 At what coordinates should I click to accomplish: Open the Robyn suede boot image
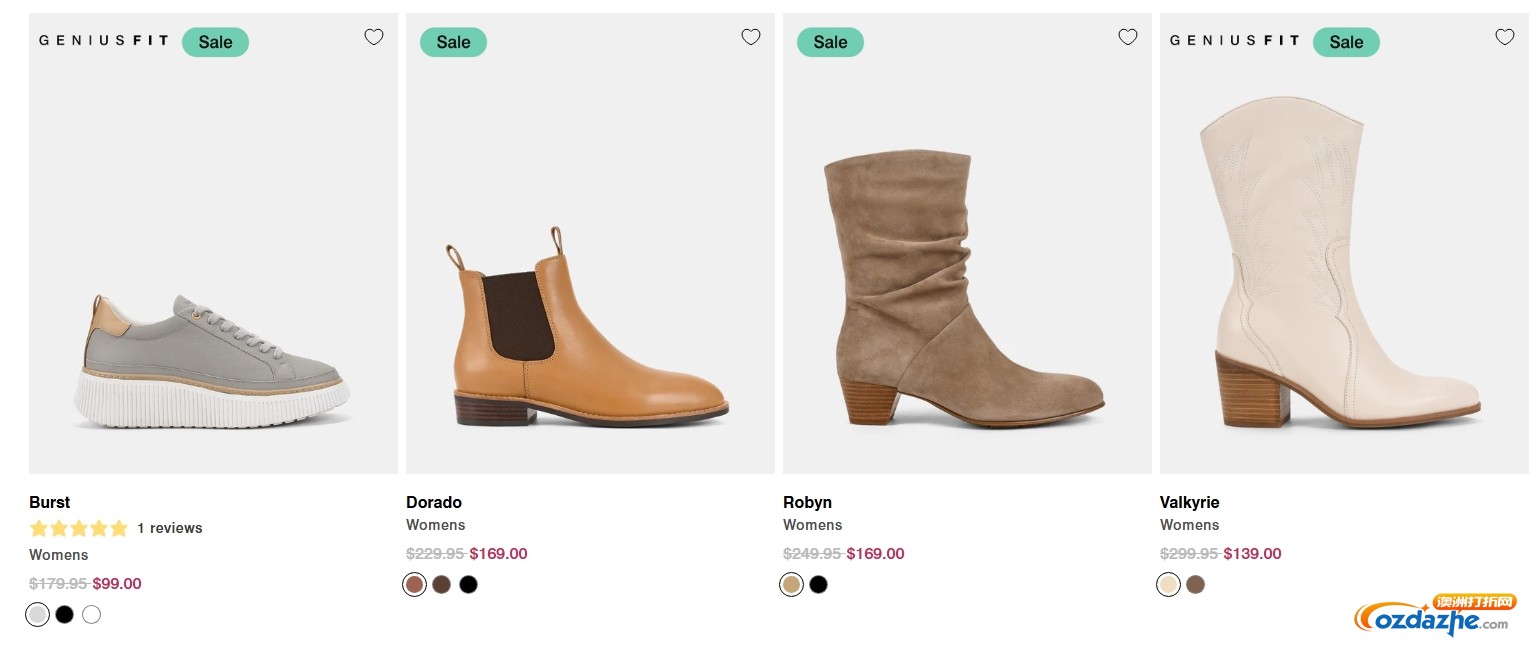960,290
